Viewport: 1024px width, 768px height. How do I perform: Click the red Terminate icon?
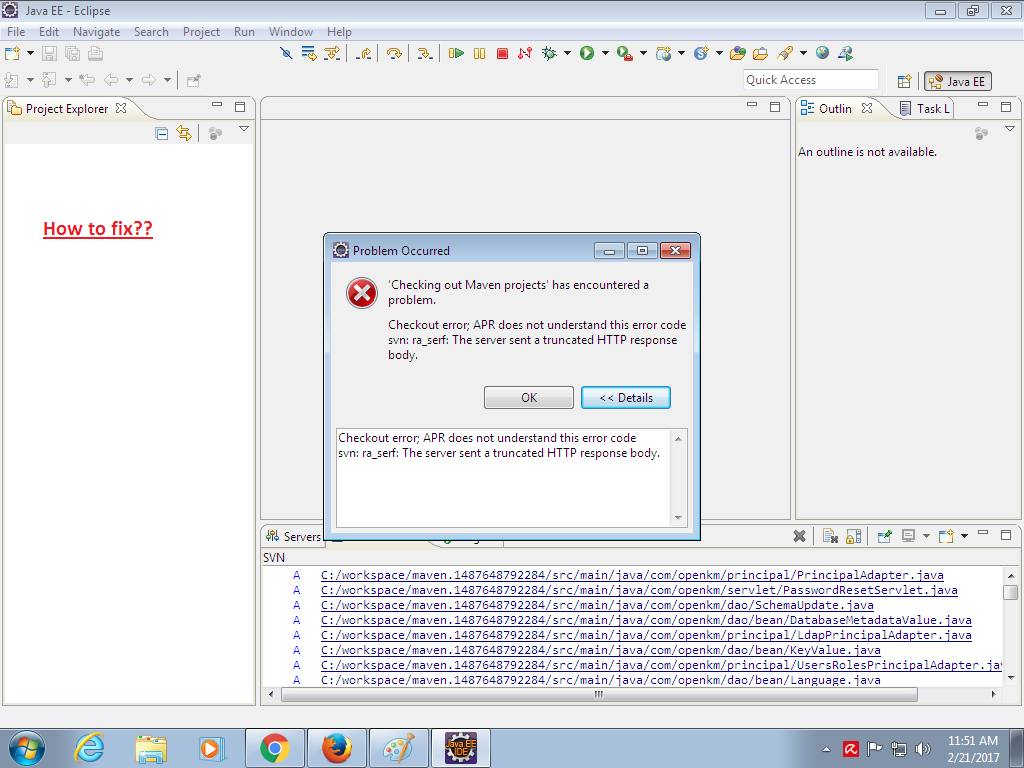501,52
